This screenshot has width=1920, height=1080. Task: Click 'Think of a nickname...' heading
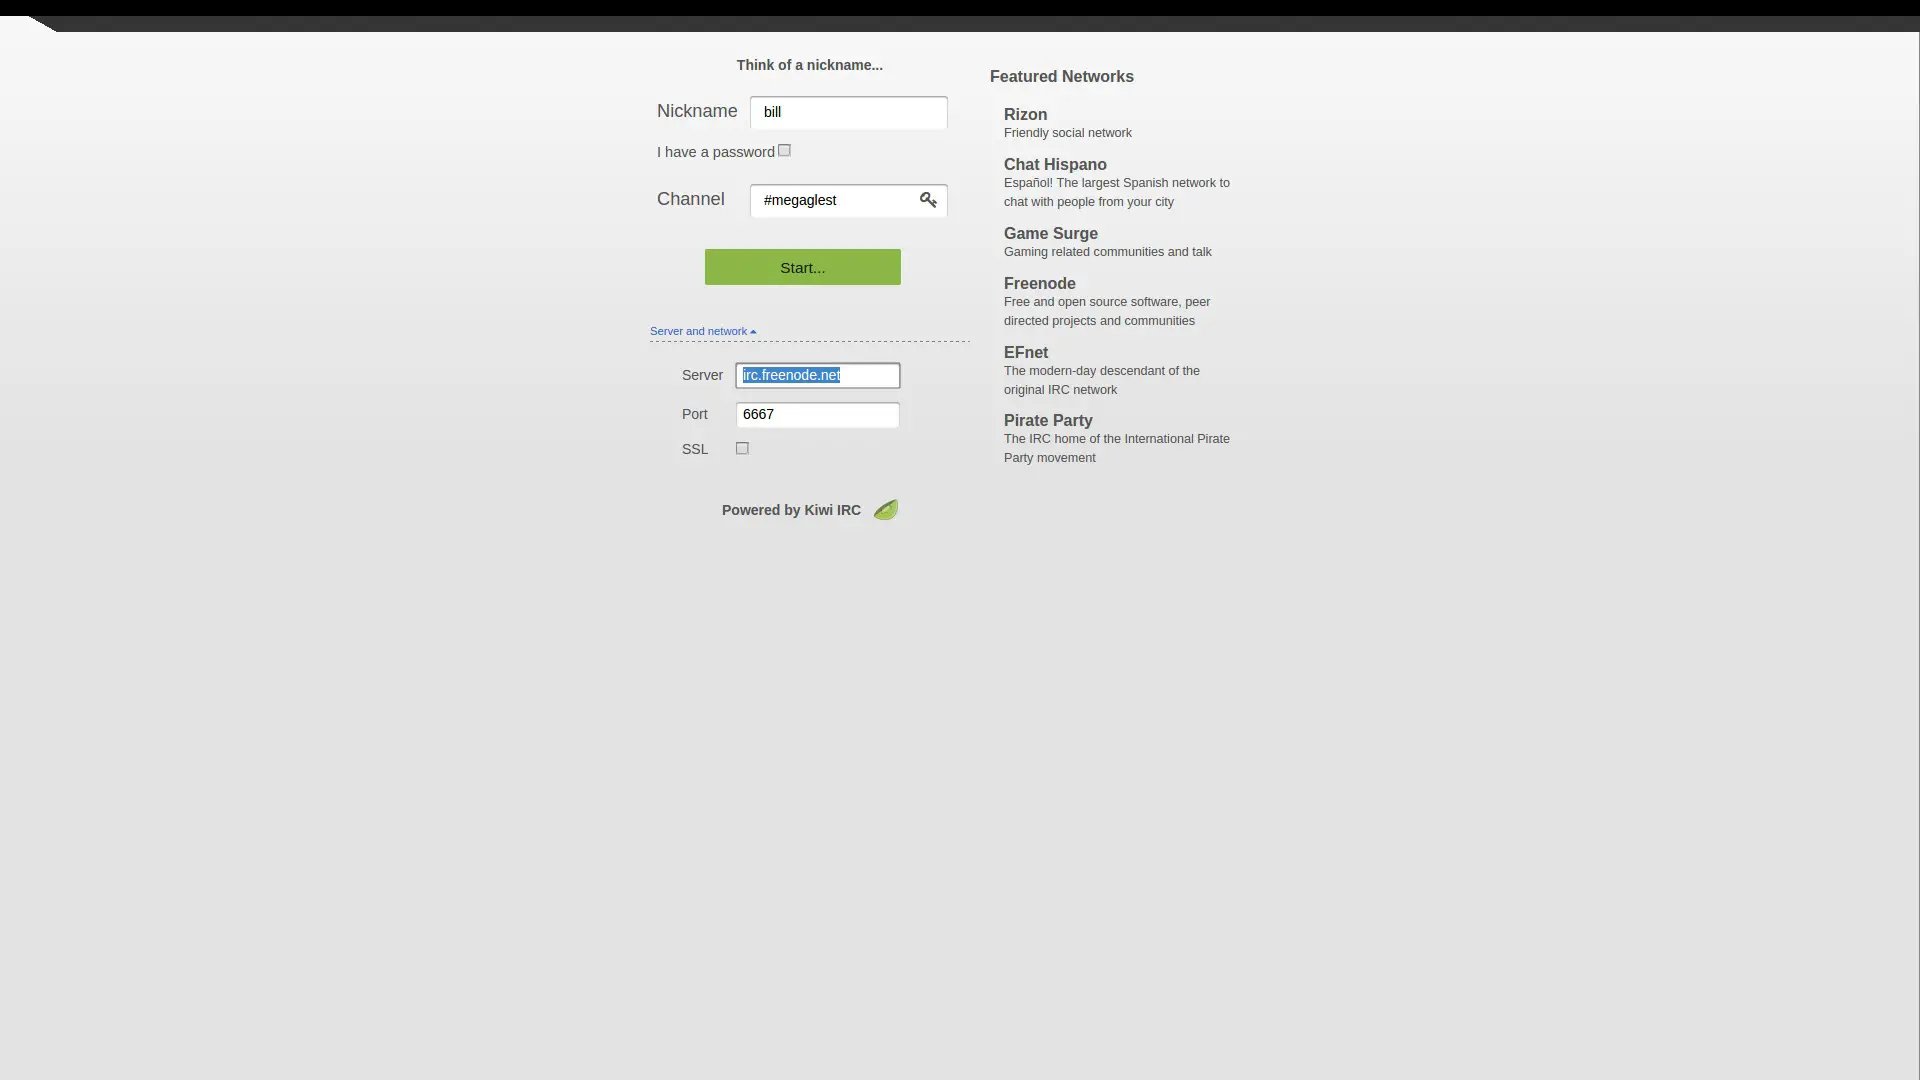coord(810,65)
